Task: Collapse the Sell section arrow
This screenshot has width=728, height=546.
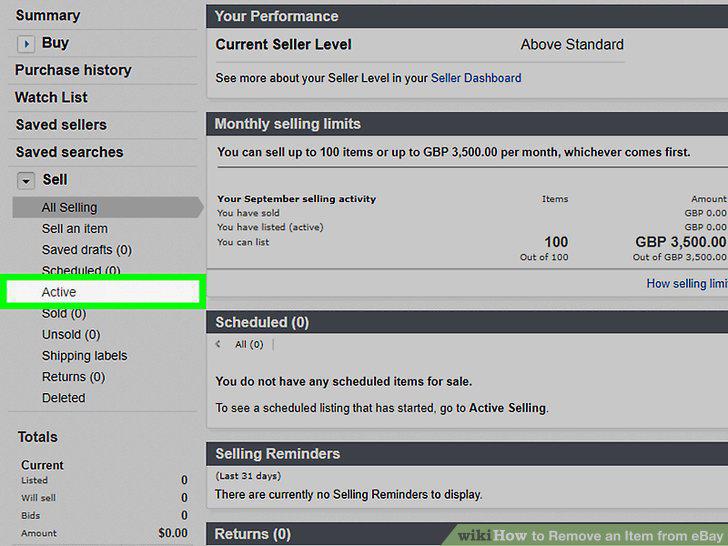Action: pyautogui.click(x=26, y=181)
